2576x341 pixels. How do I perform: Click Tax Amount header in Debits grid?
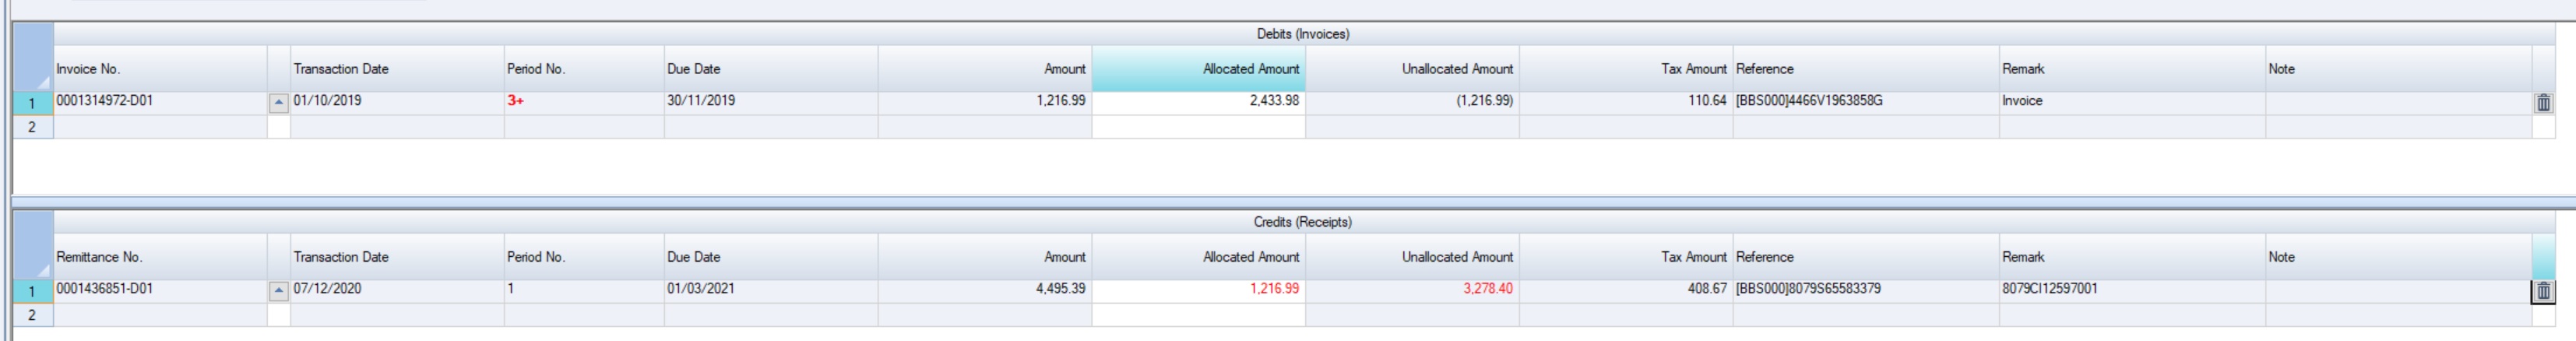1625,69
